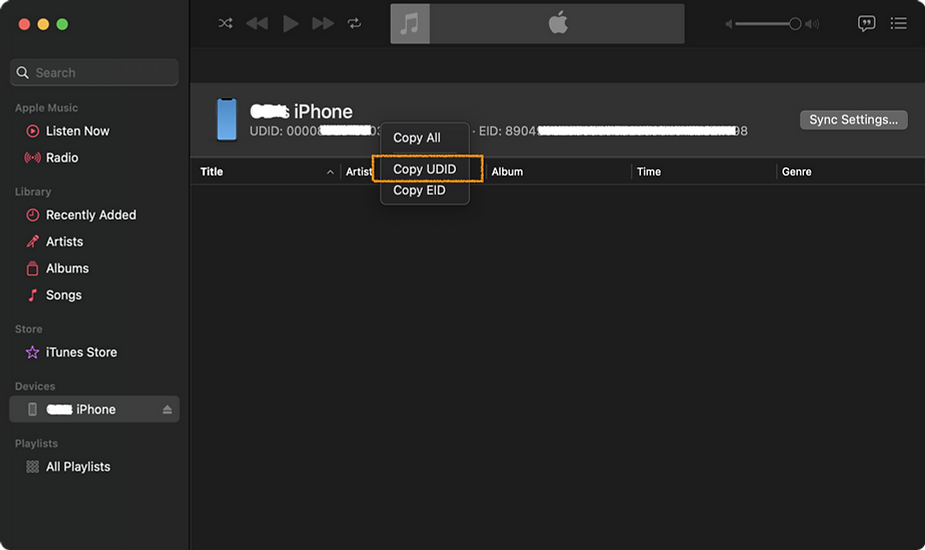Skip back to previous track
Screen dimensions: 925x550
pyautogui.click(x=257, y=24)
